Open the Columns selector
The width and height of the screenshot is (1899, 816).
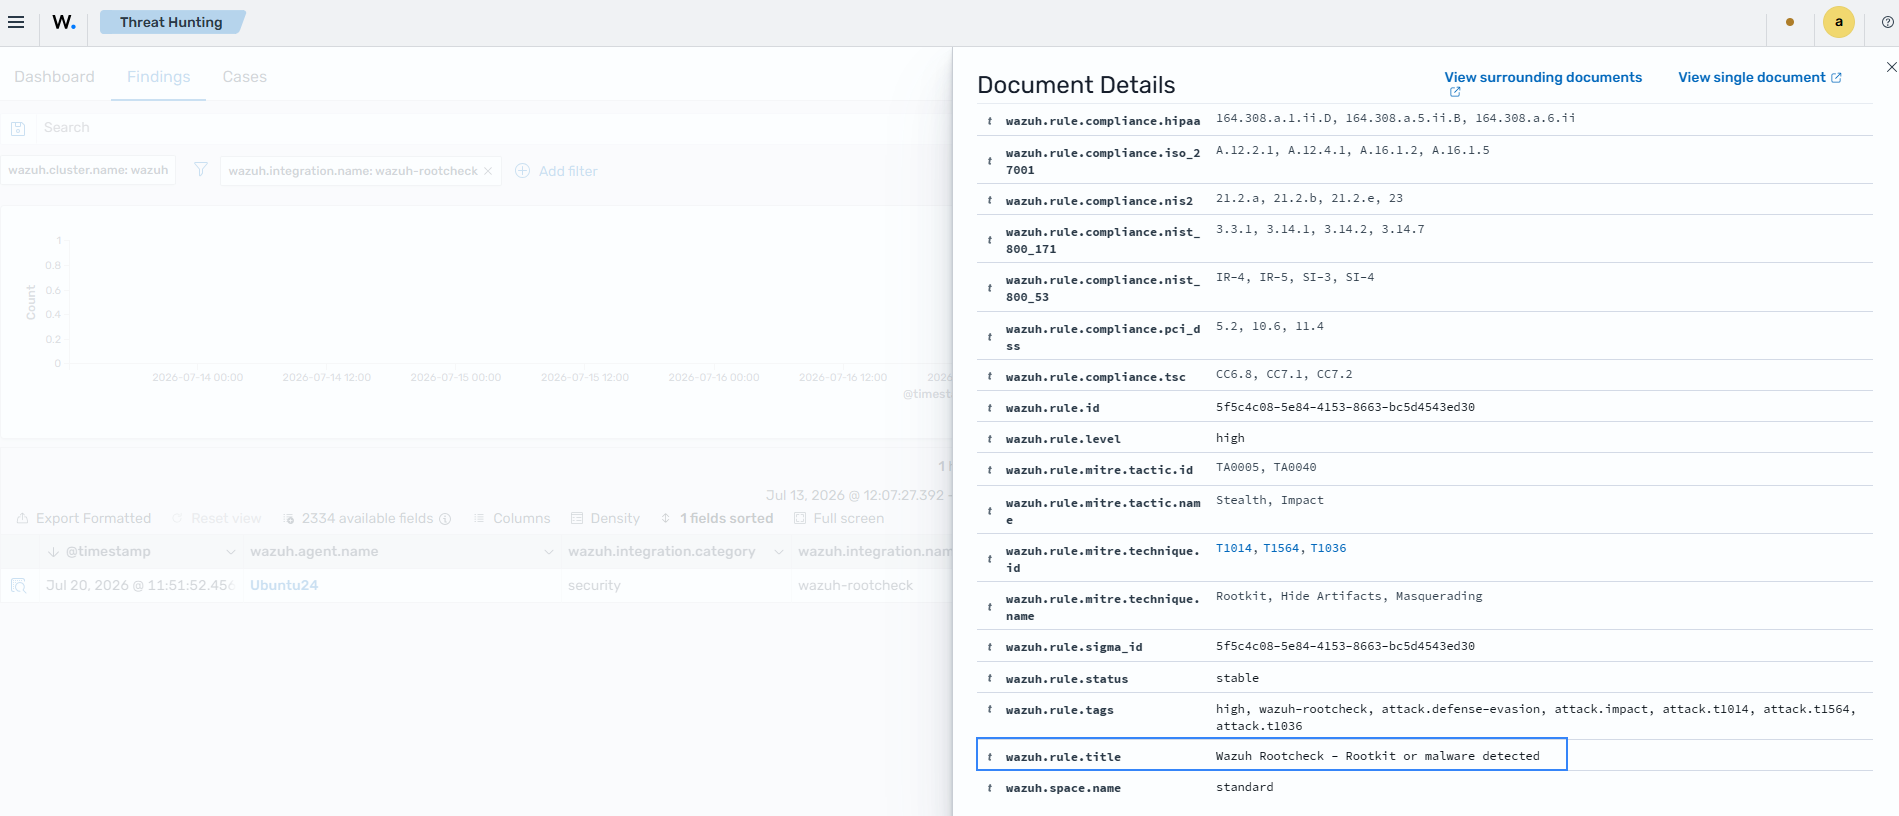[x=512, y=519]
